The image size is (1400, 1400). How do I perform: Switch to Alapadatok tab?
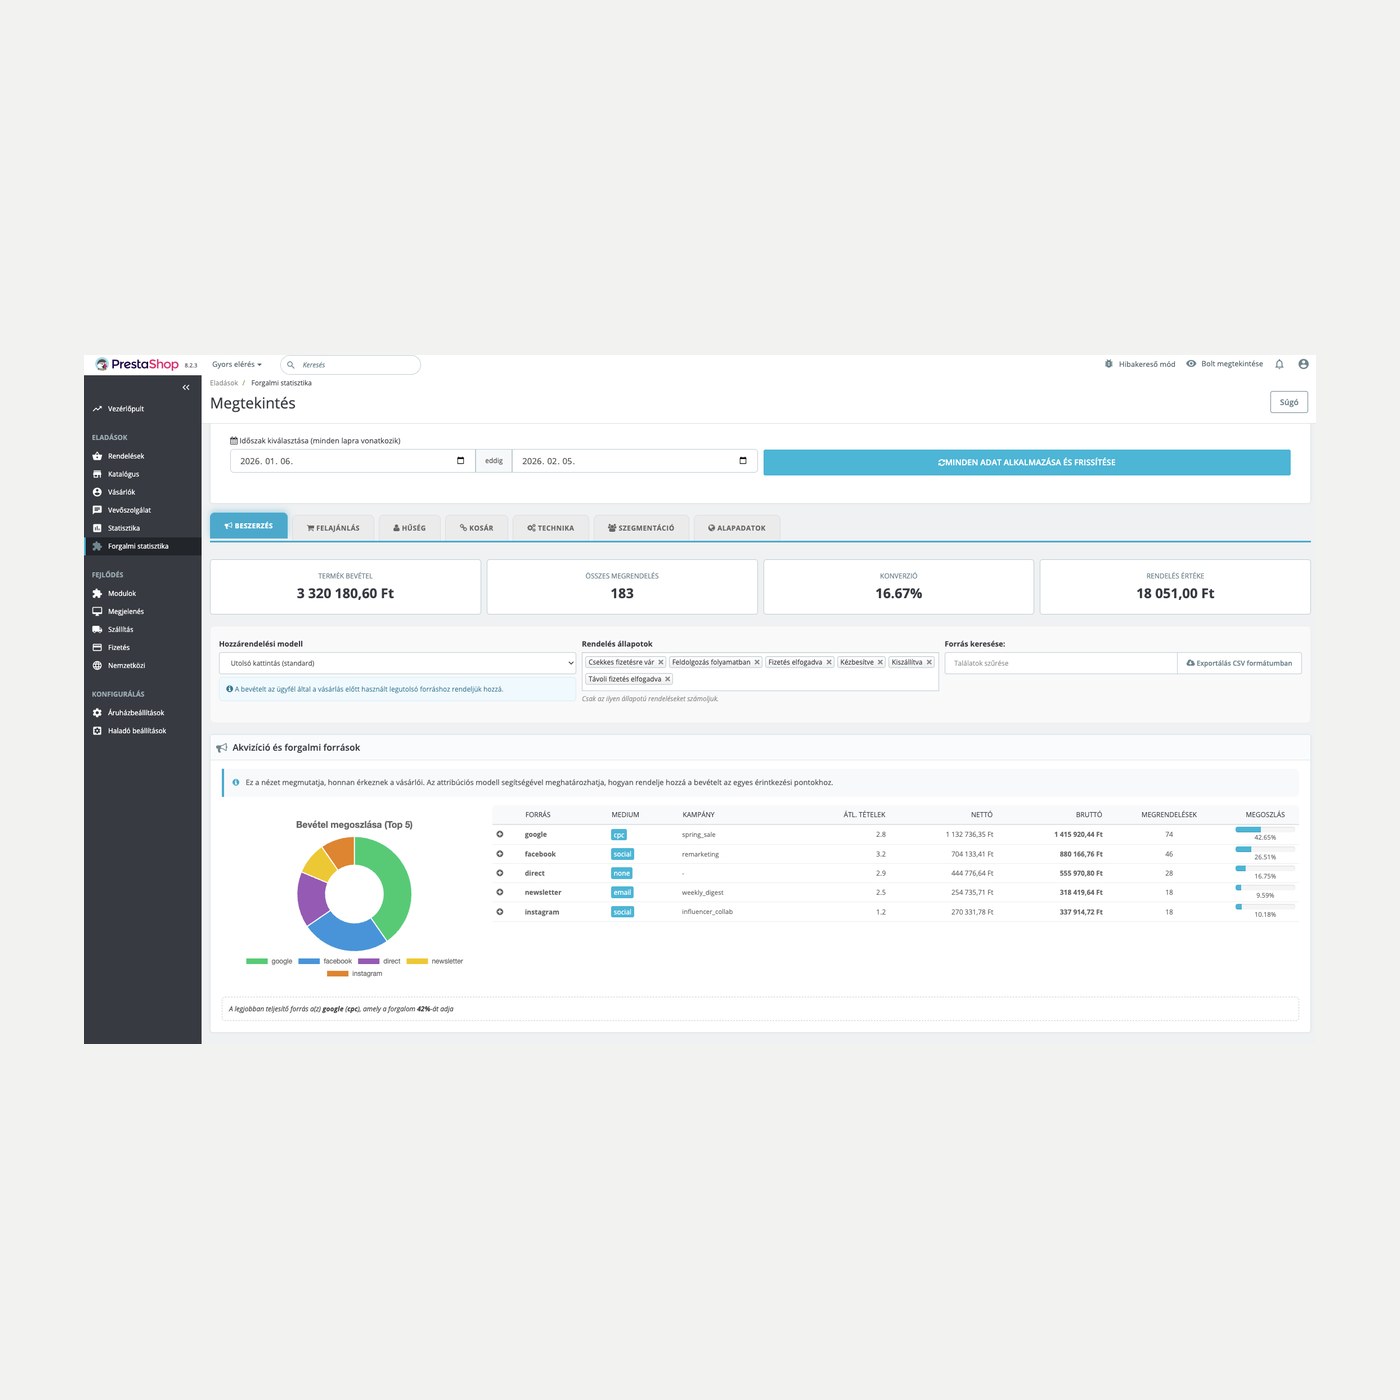click(x=737, y=528)
